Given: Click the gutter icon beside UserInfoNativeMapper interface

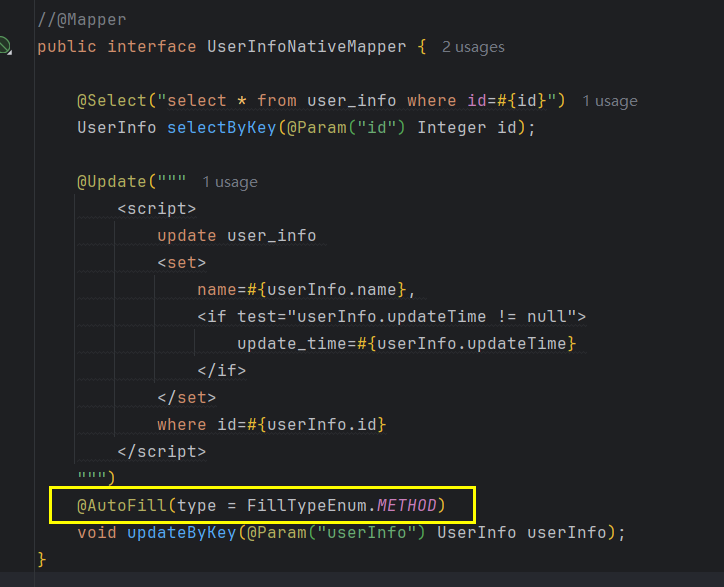Looking at the screenshot, I should [5, 46].
